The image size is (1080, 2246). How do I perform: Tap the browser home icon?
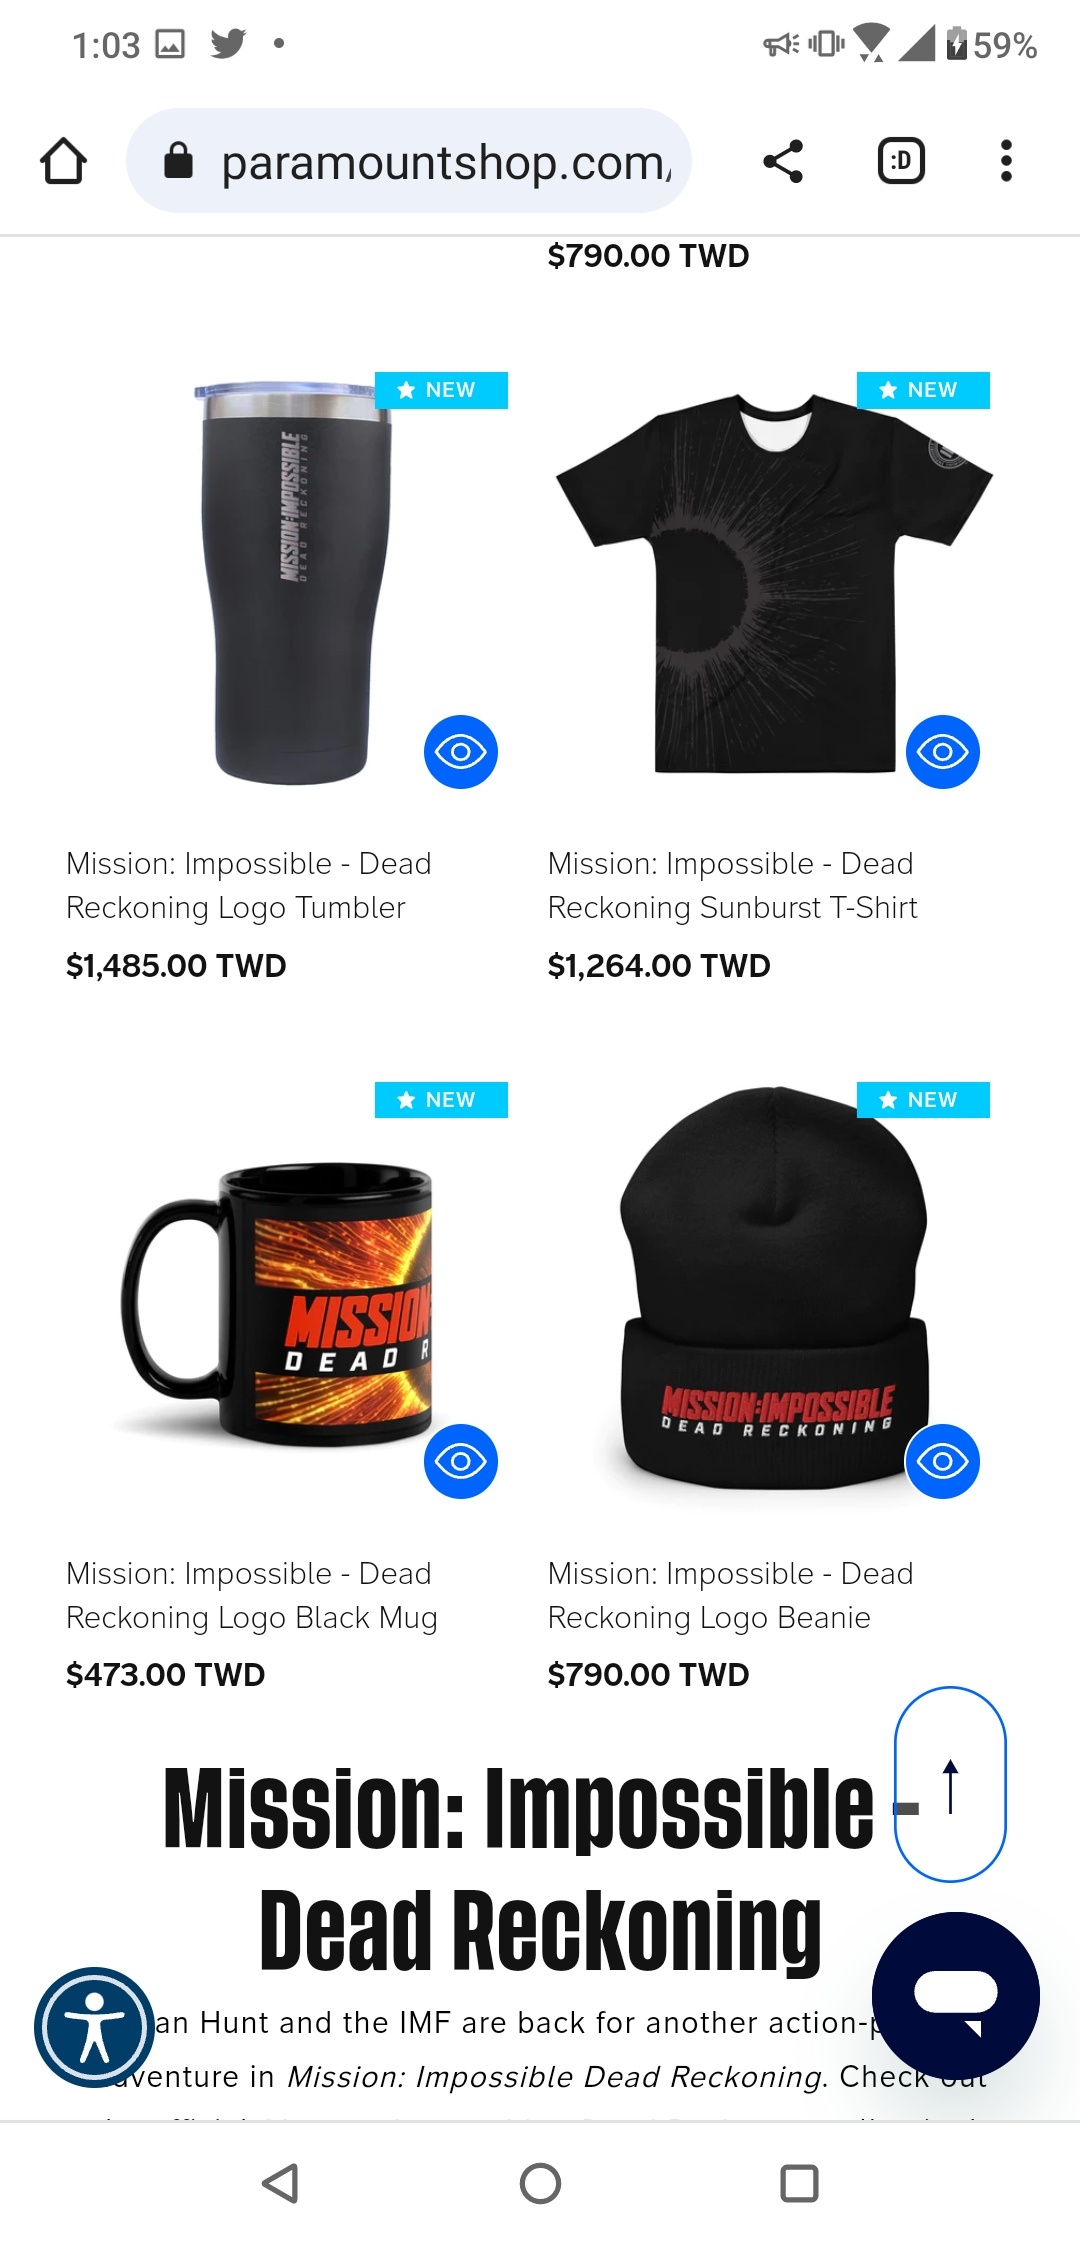pyautogui.click(x=63, y=161)
